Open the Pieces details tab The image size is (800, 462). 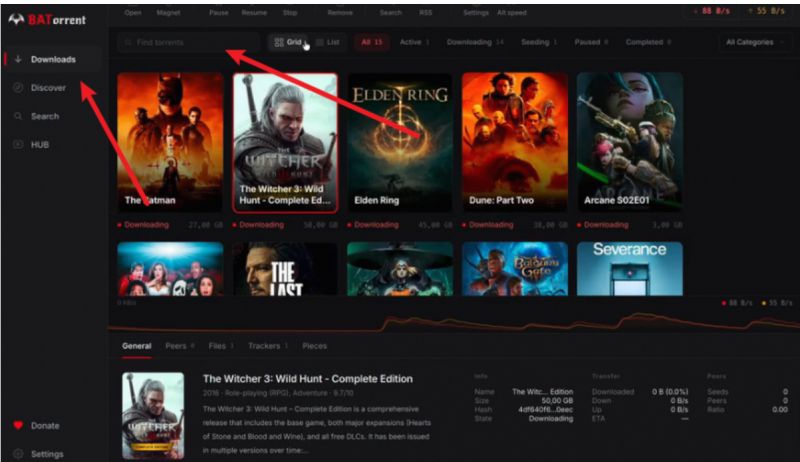click(x=314, y=346)
